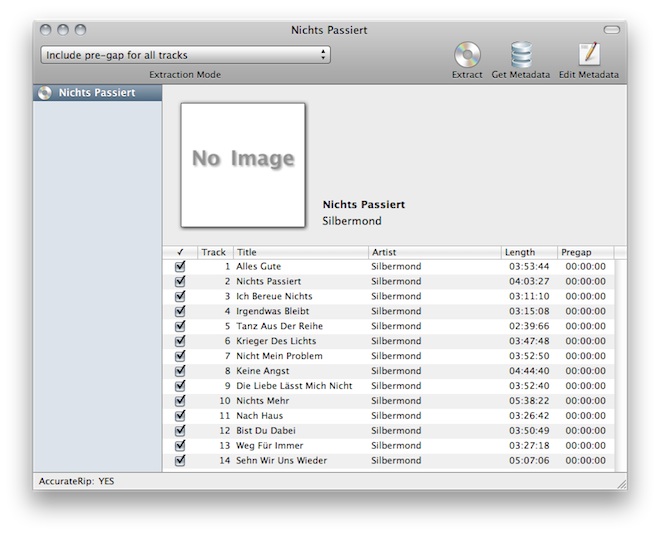Click the track list vertical scrollbar

pos(620,360)
